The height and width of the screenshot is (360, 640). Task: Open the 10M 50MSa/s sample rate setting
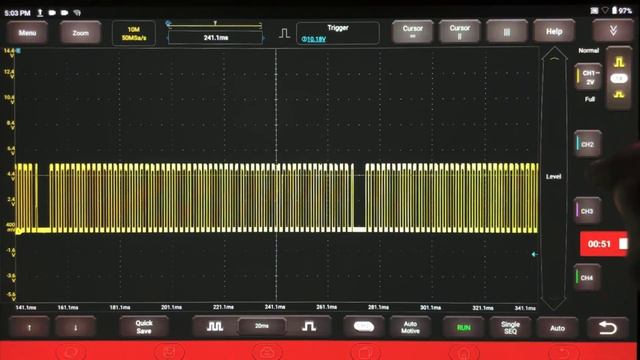pos(134,33)
